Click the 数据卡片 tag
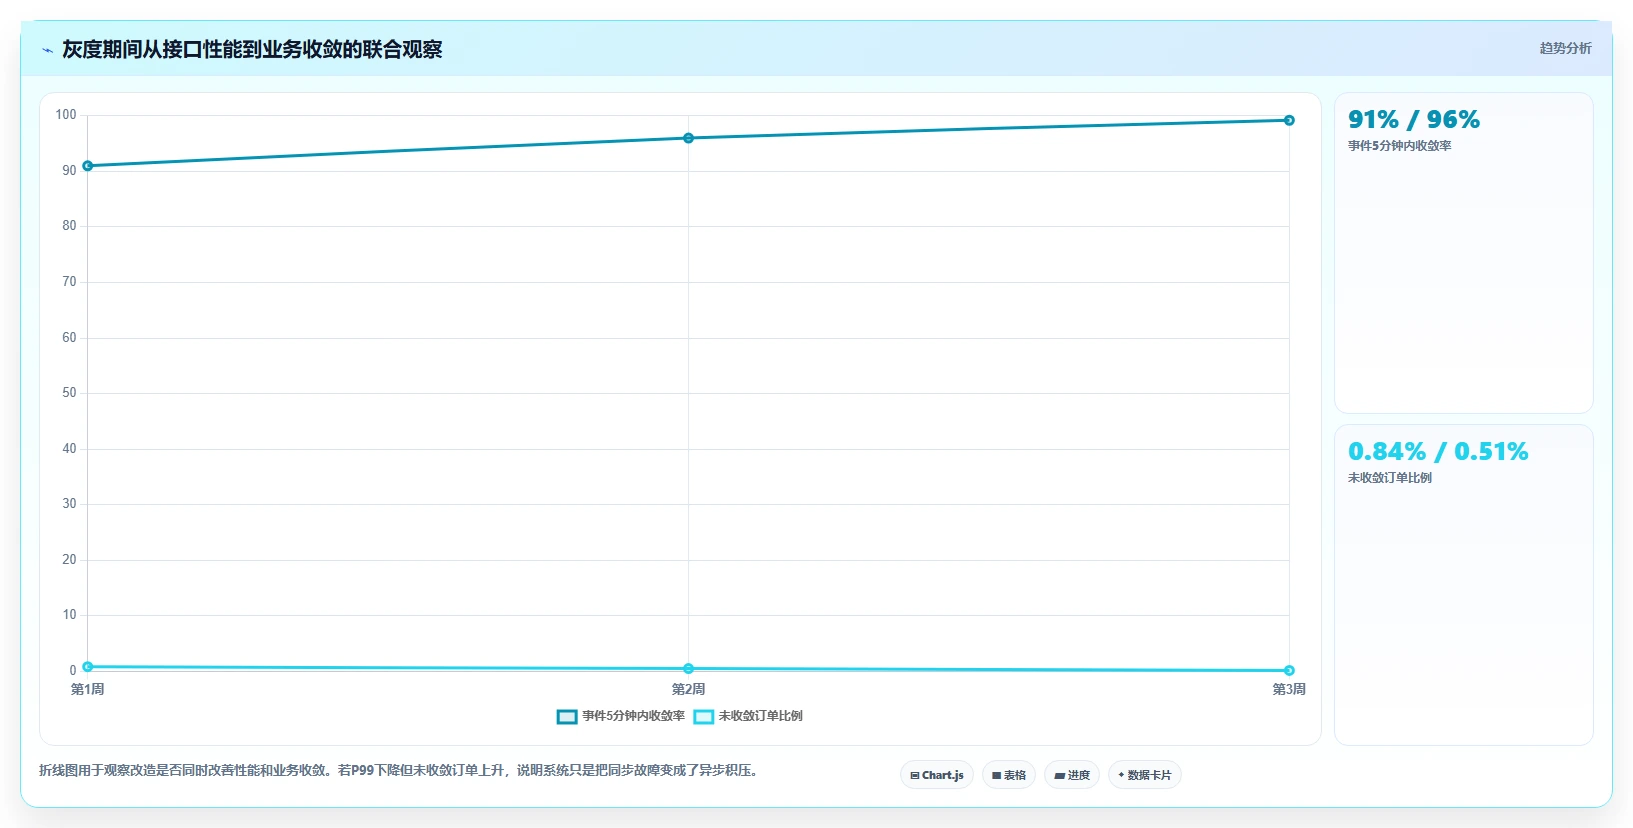This screenshot has height=828, width=1633. click(1145, 775)
